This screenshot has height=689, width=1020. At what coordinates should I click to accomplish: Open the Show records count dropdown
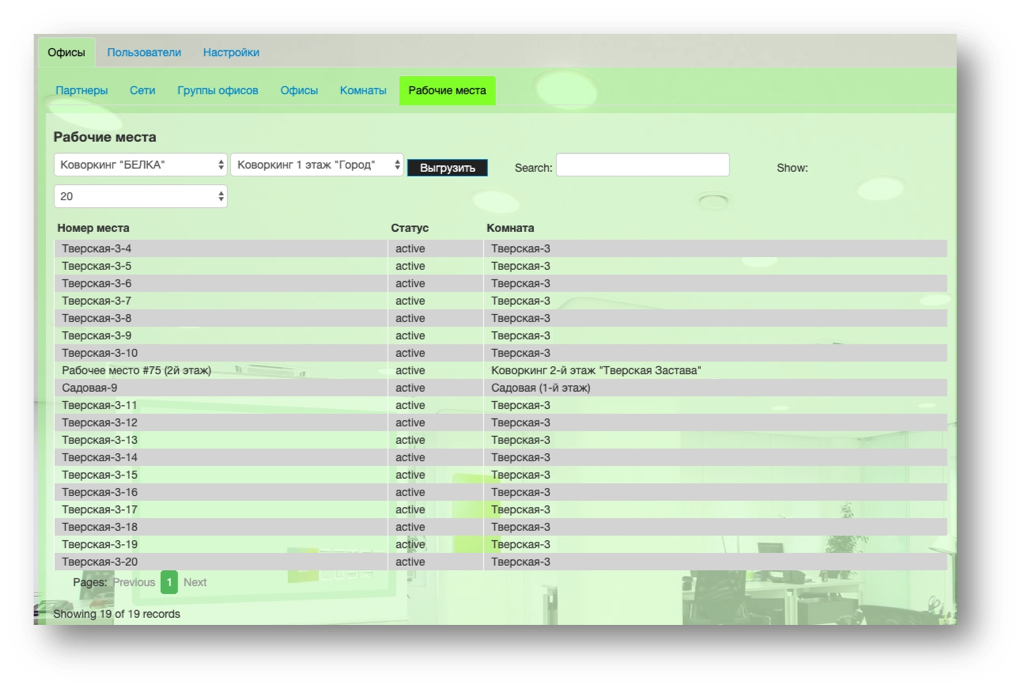[x=140, y=196]
